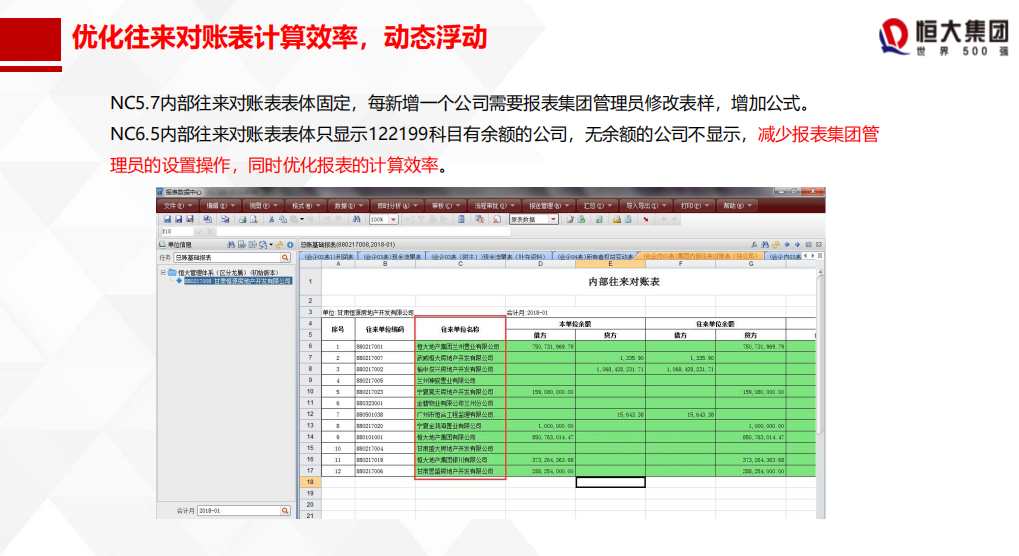Click the blue left arrow icon above sheet
Viewport: 1019px width, 556px height.
tap(786, 245)
